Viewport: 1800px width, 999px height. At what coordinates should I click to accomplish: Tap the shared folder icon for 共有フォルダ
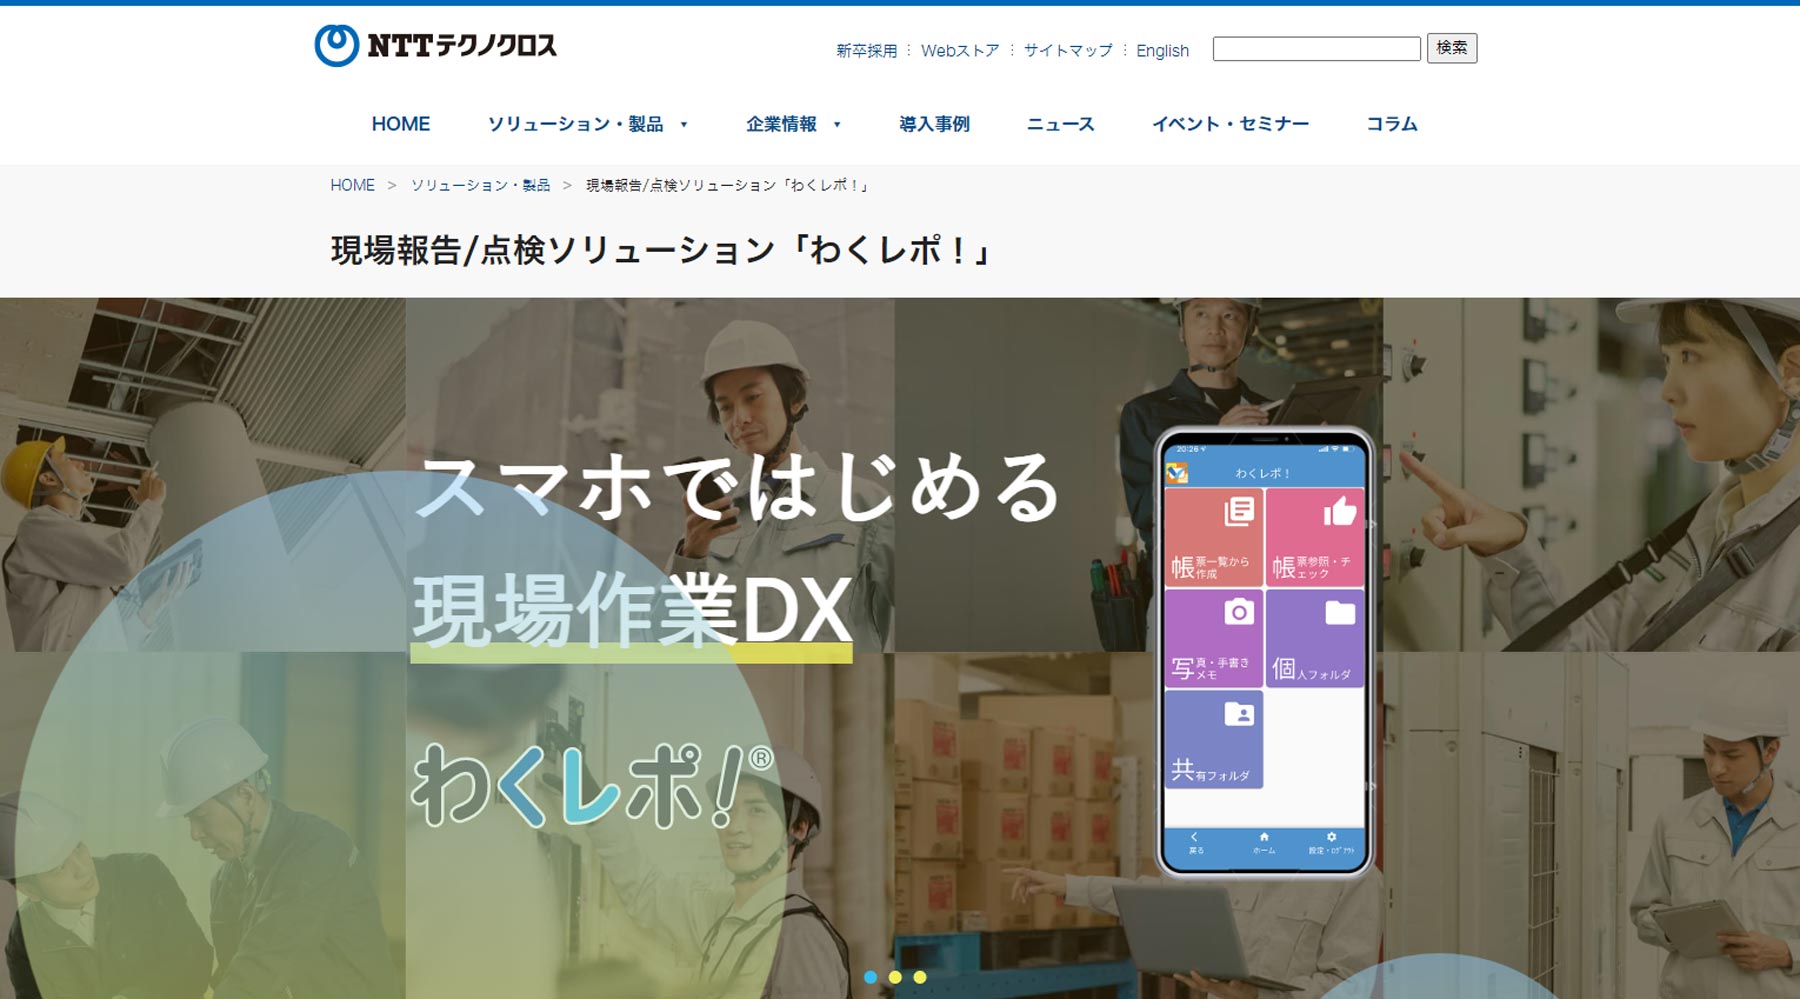point(1239,713)
